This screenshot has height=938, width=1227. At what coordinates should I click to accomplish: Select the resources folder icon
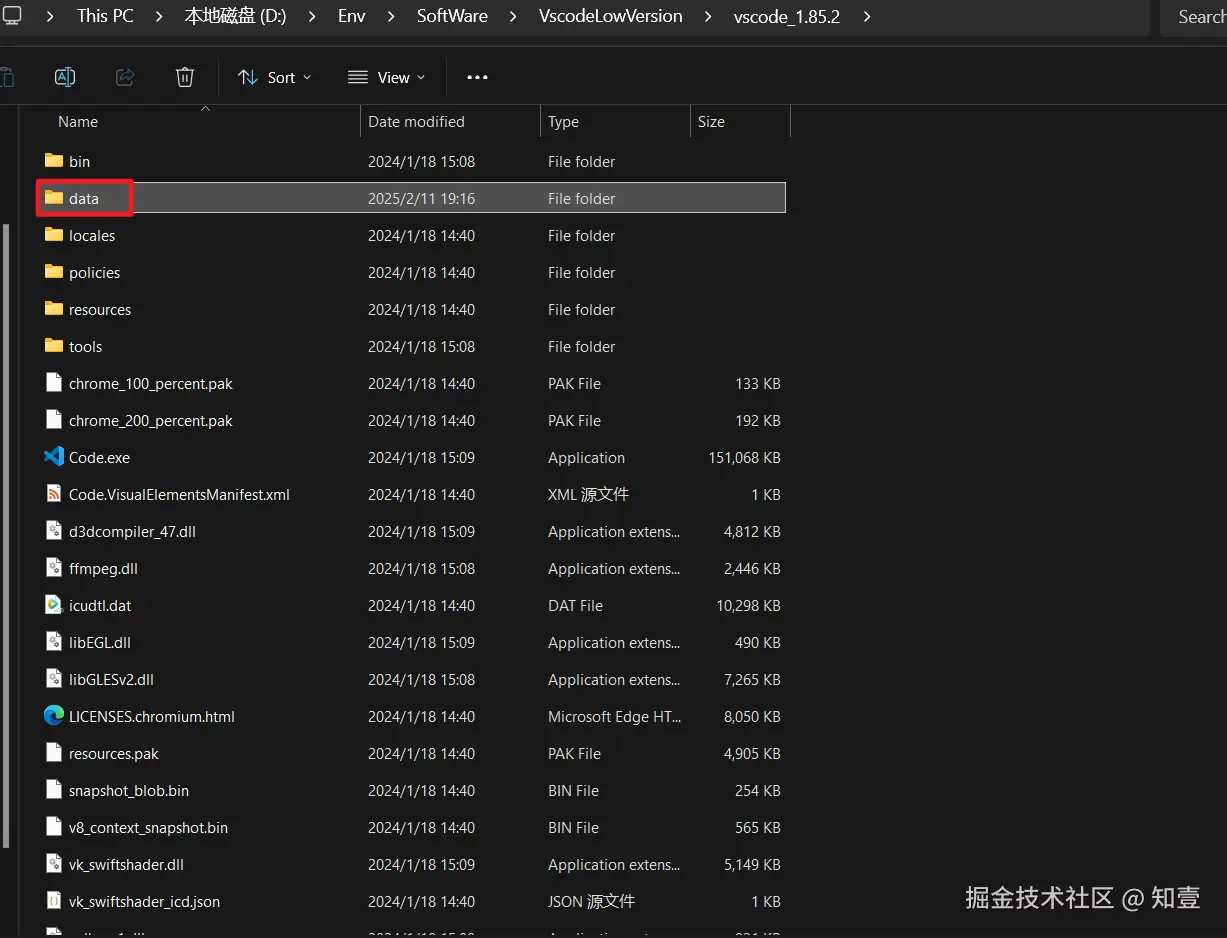coord(54,309)
